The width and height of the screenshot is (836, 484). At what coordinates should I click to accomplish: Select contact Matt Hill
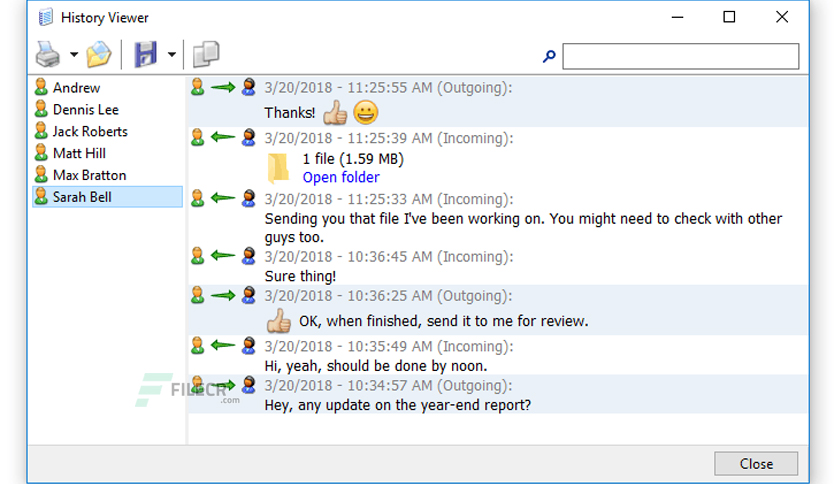[79, 153]
